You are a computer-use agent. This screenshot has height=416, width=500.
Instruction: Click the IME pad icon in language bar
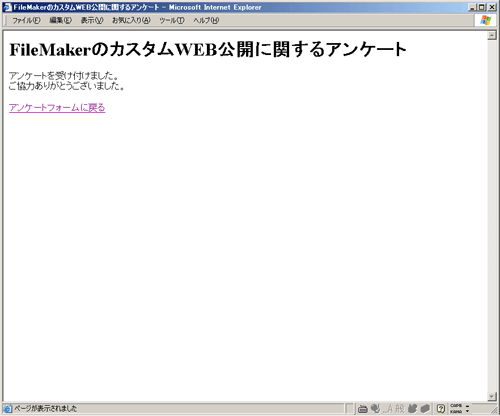tap(413, 408)
